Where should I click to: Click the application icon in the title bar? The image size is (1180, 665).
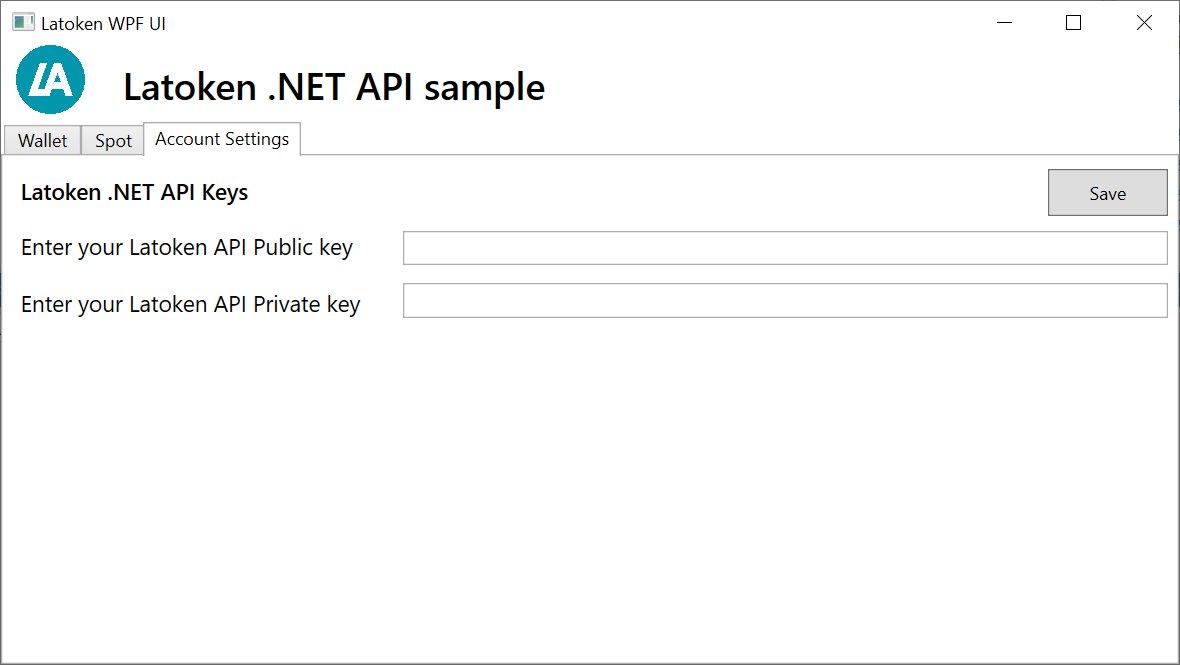[x=22, y=20]
